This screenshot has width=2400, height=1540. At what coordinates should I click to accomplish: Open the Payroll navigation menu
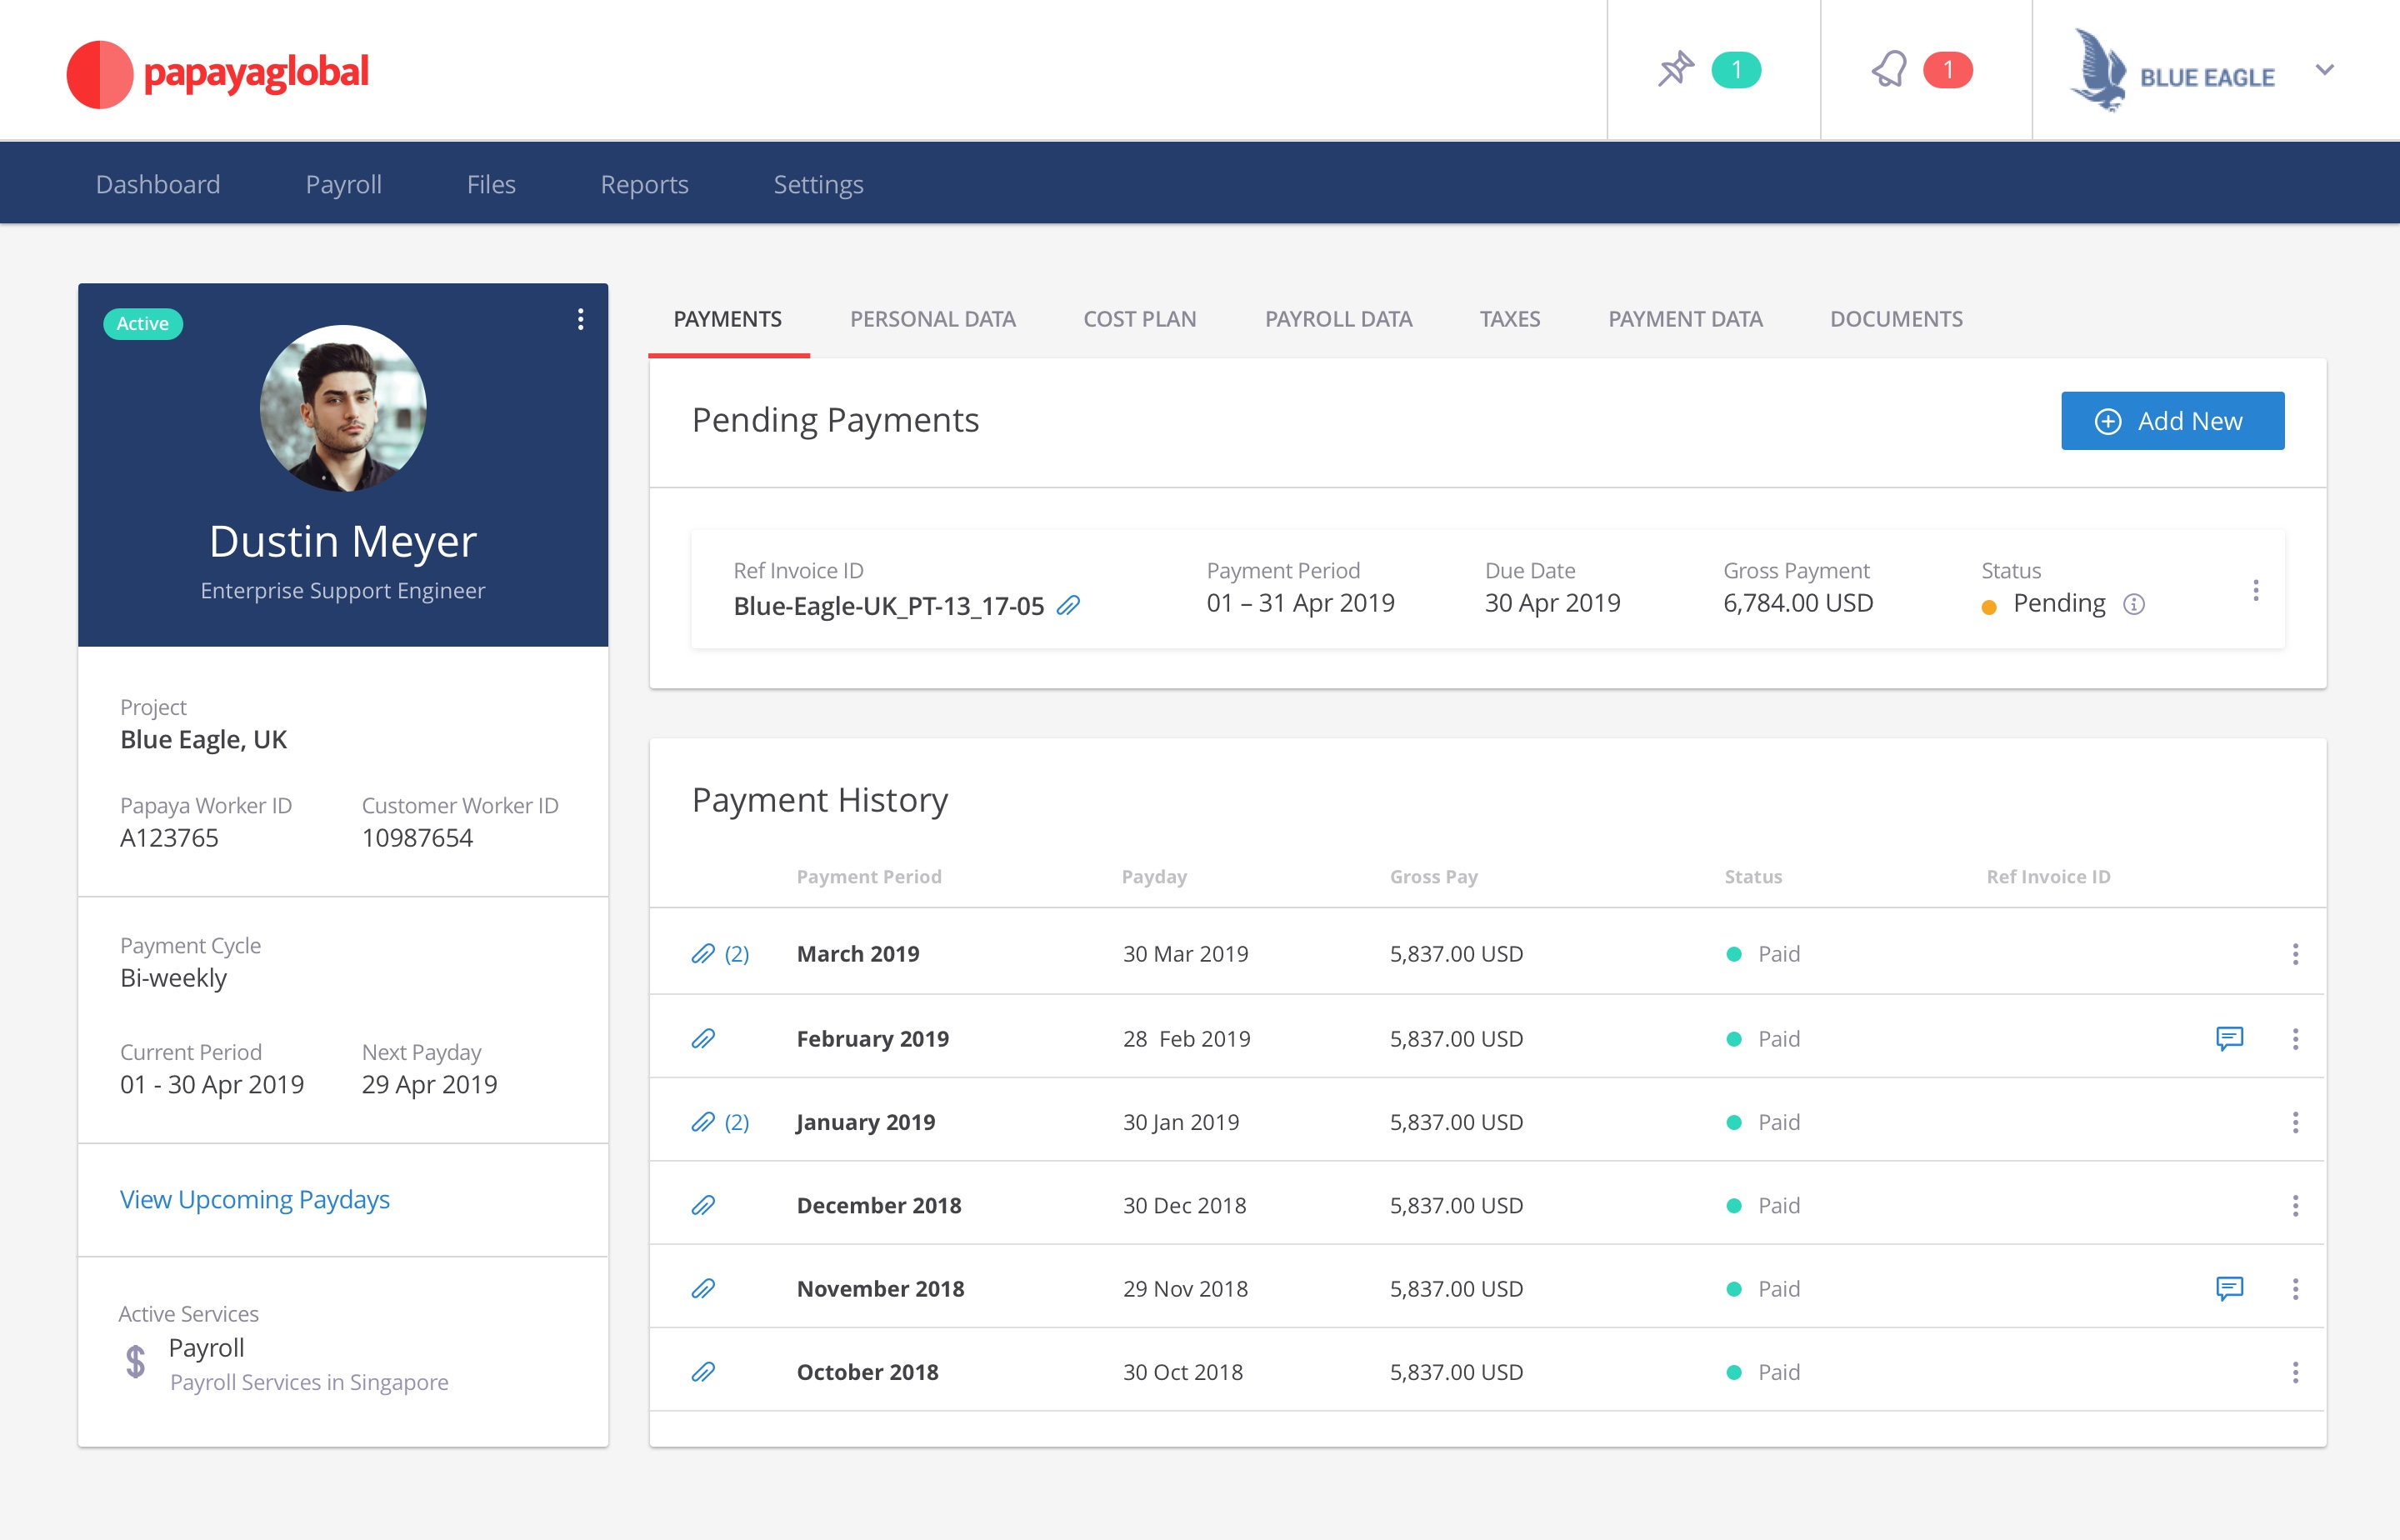[344, 183]
